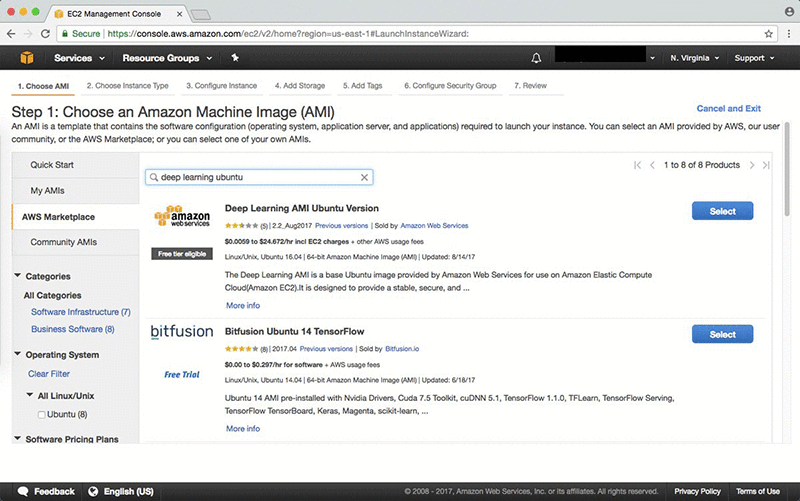Open More info for Bitfusion TensorFlow
This screenshot has width=800, height=501.
[x=243, y=429]
